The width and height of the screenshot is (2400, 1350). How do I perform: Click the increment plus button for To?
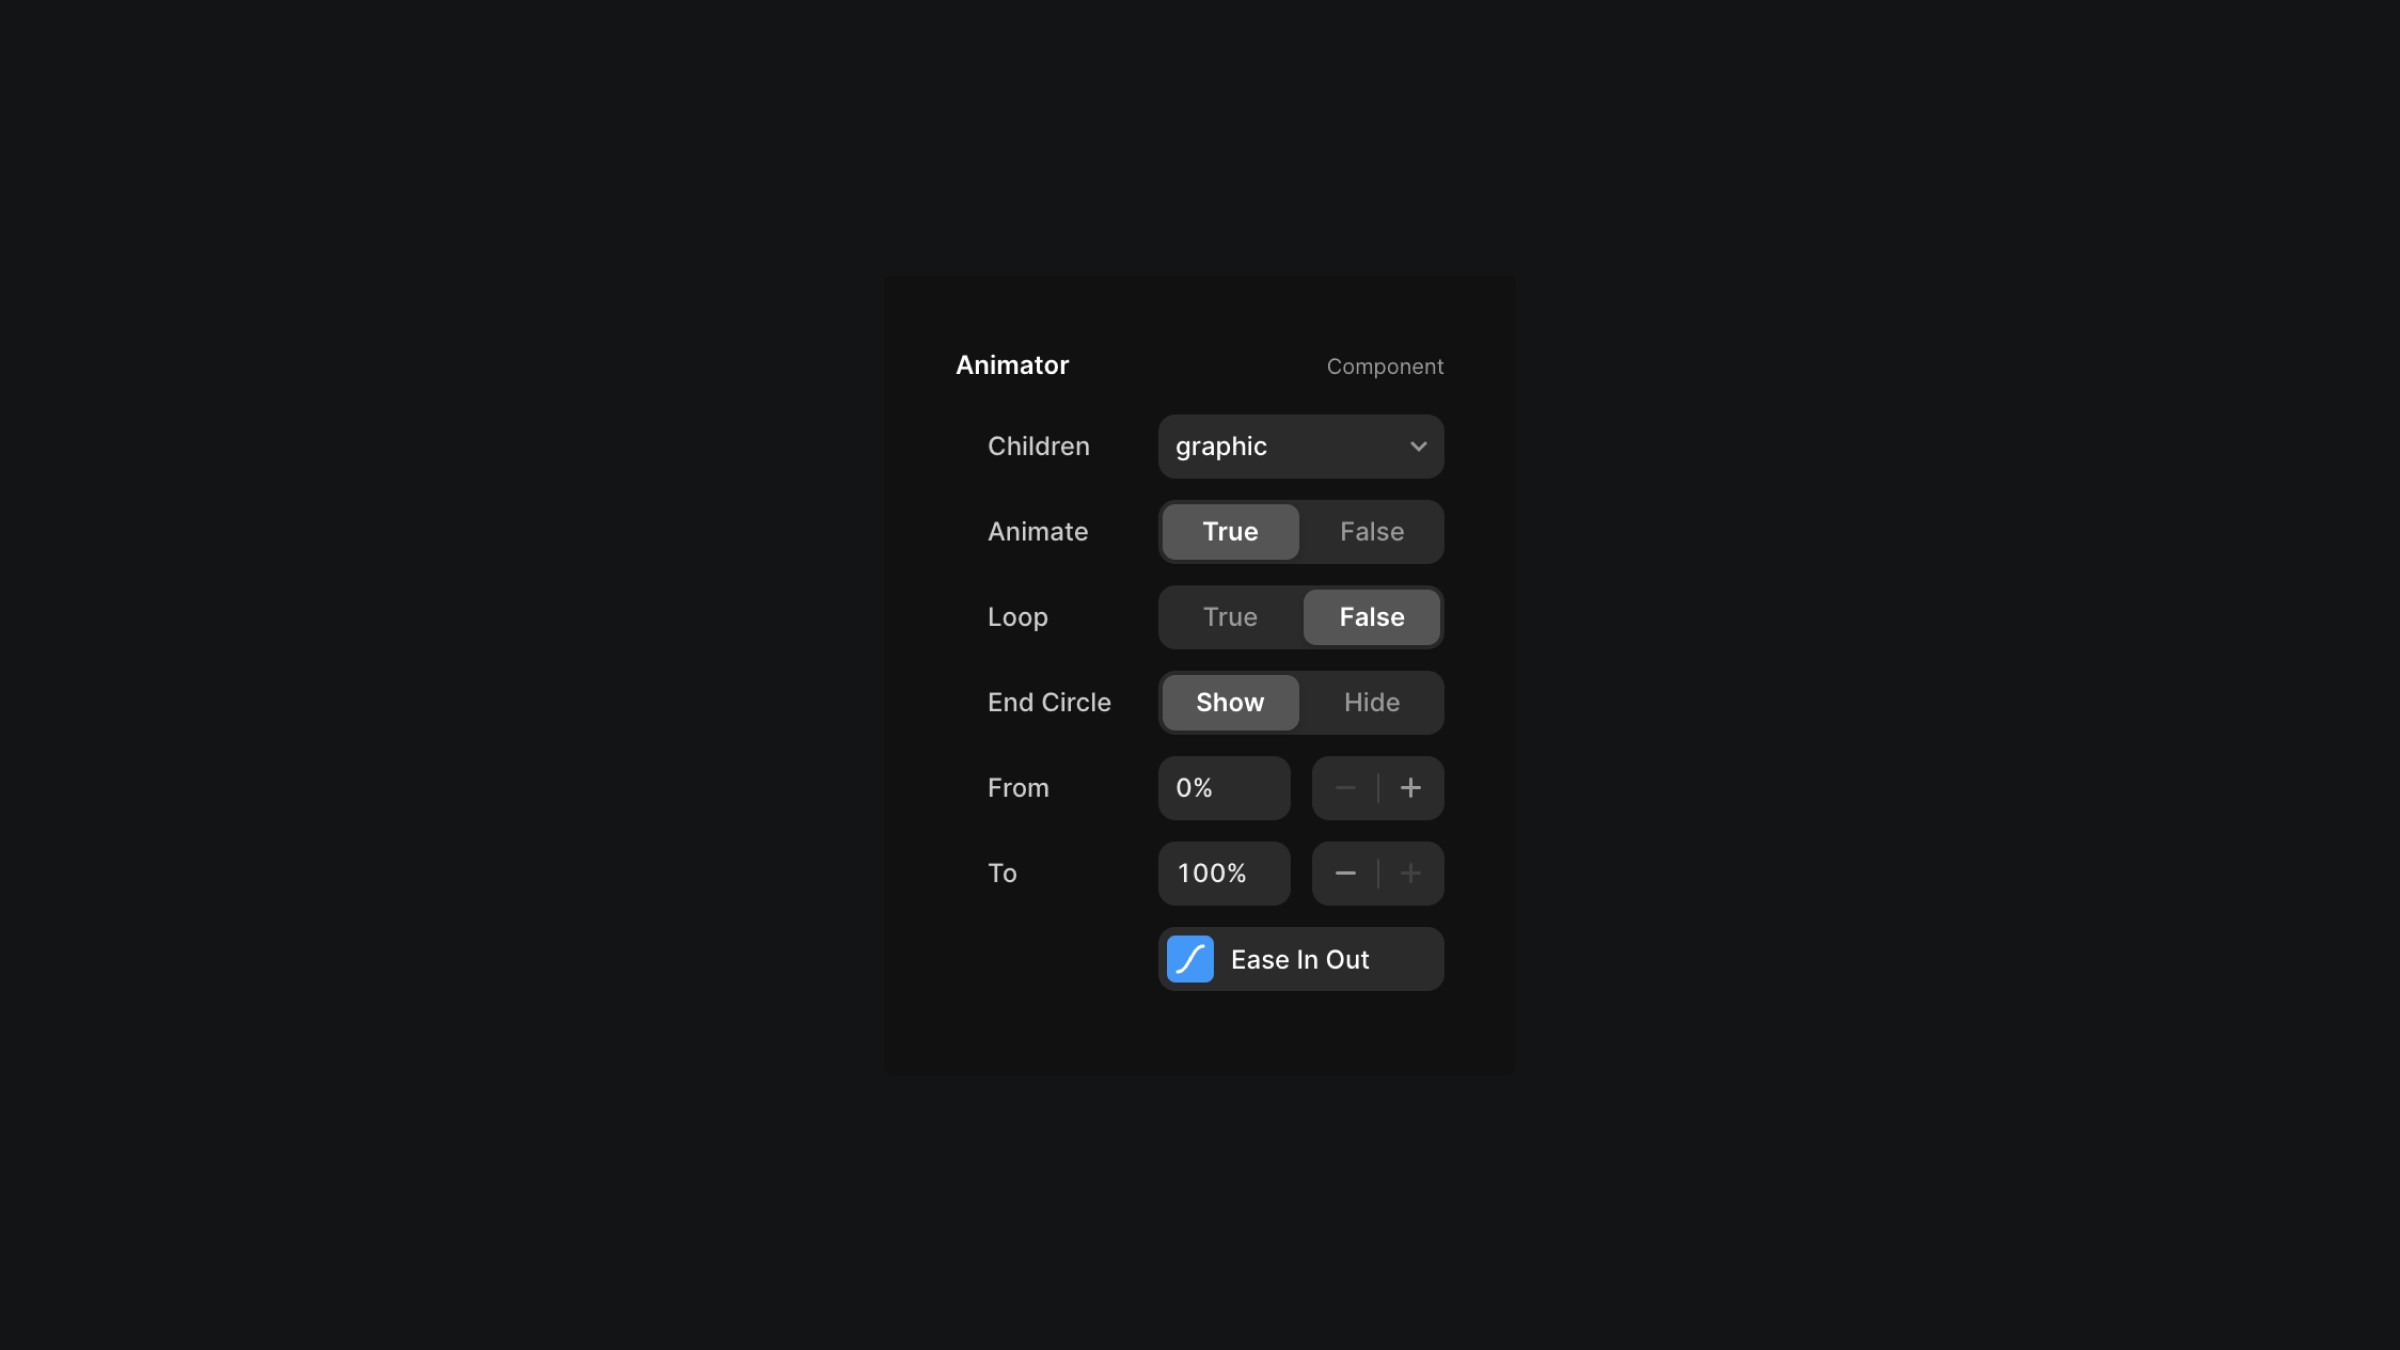1411,872
